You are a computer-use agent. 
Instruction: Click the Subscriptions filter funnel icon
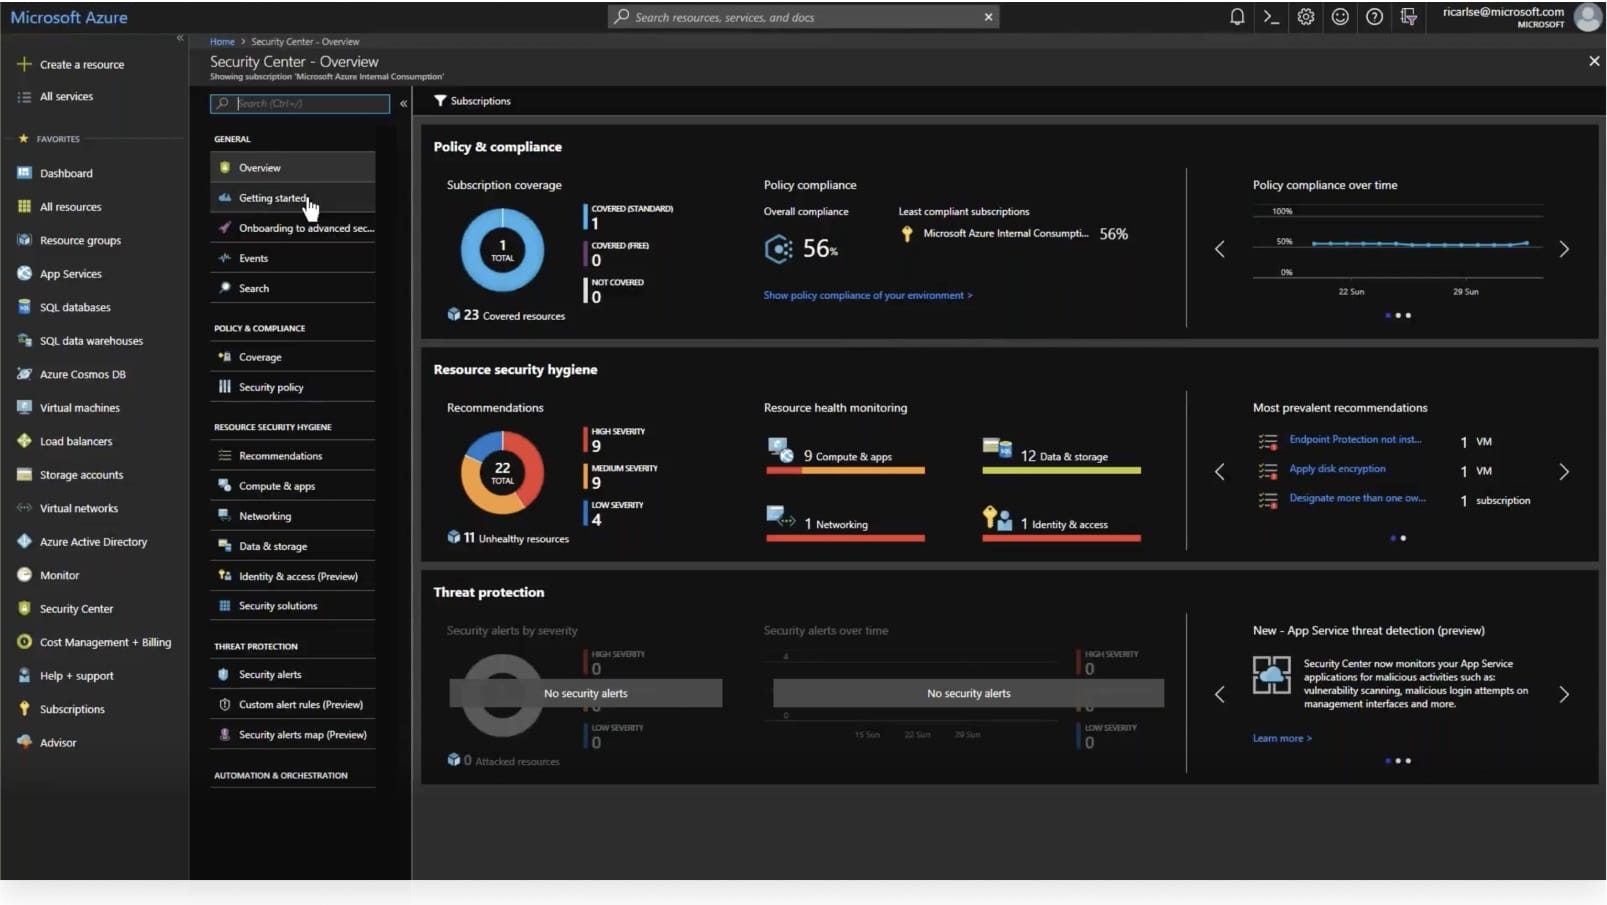pyautogui.click(x=440, y=101)
